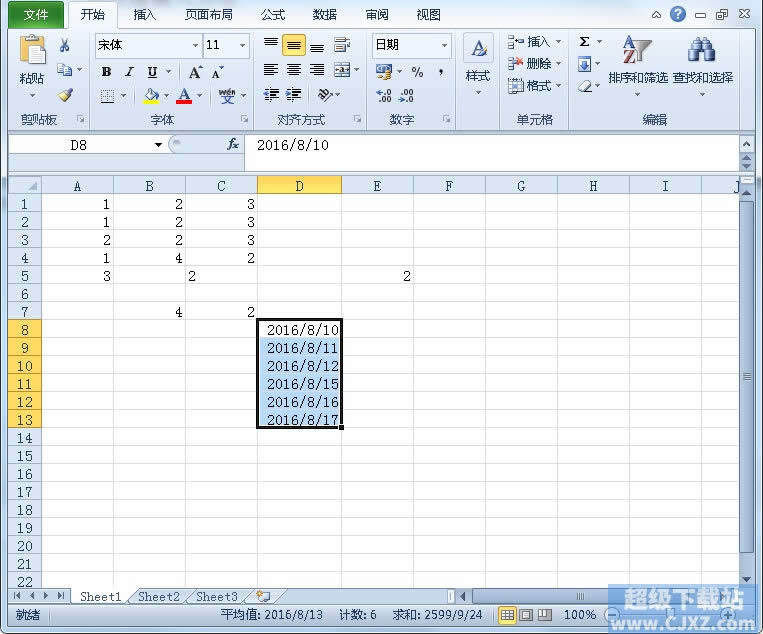Open underline style dropdown arrow
Image resolution: width=763 pixels, height=634 pixels.
coord(168,72)
